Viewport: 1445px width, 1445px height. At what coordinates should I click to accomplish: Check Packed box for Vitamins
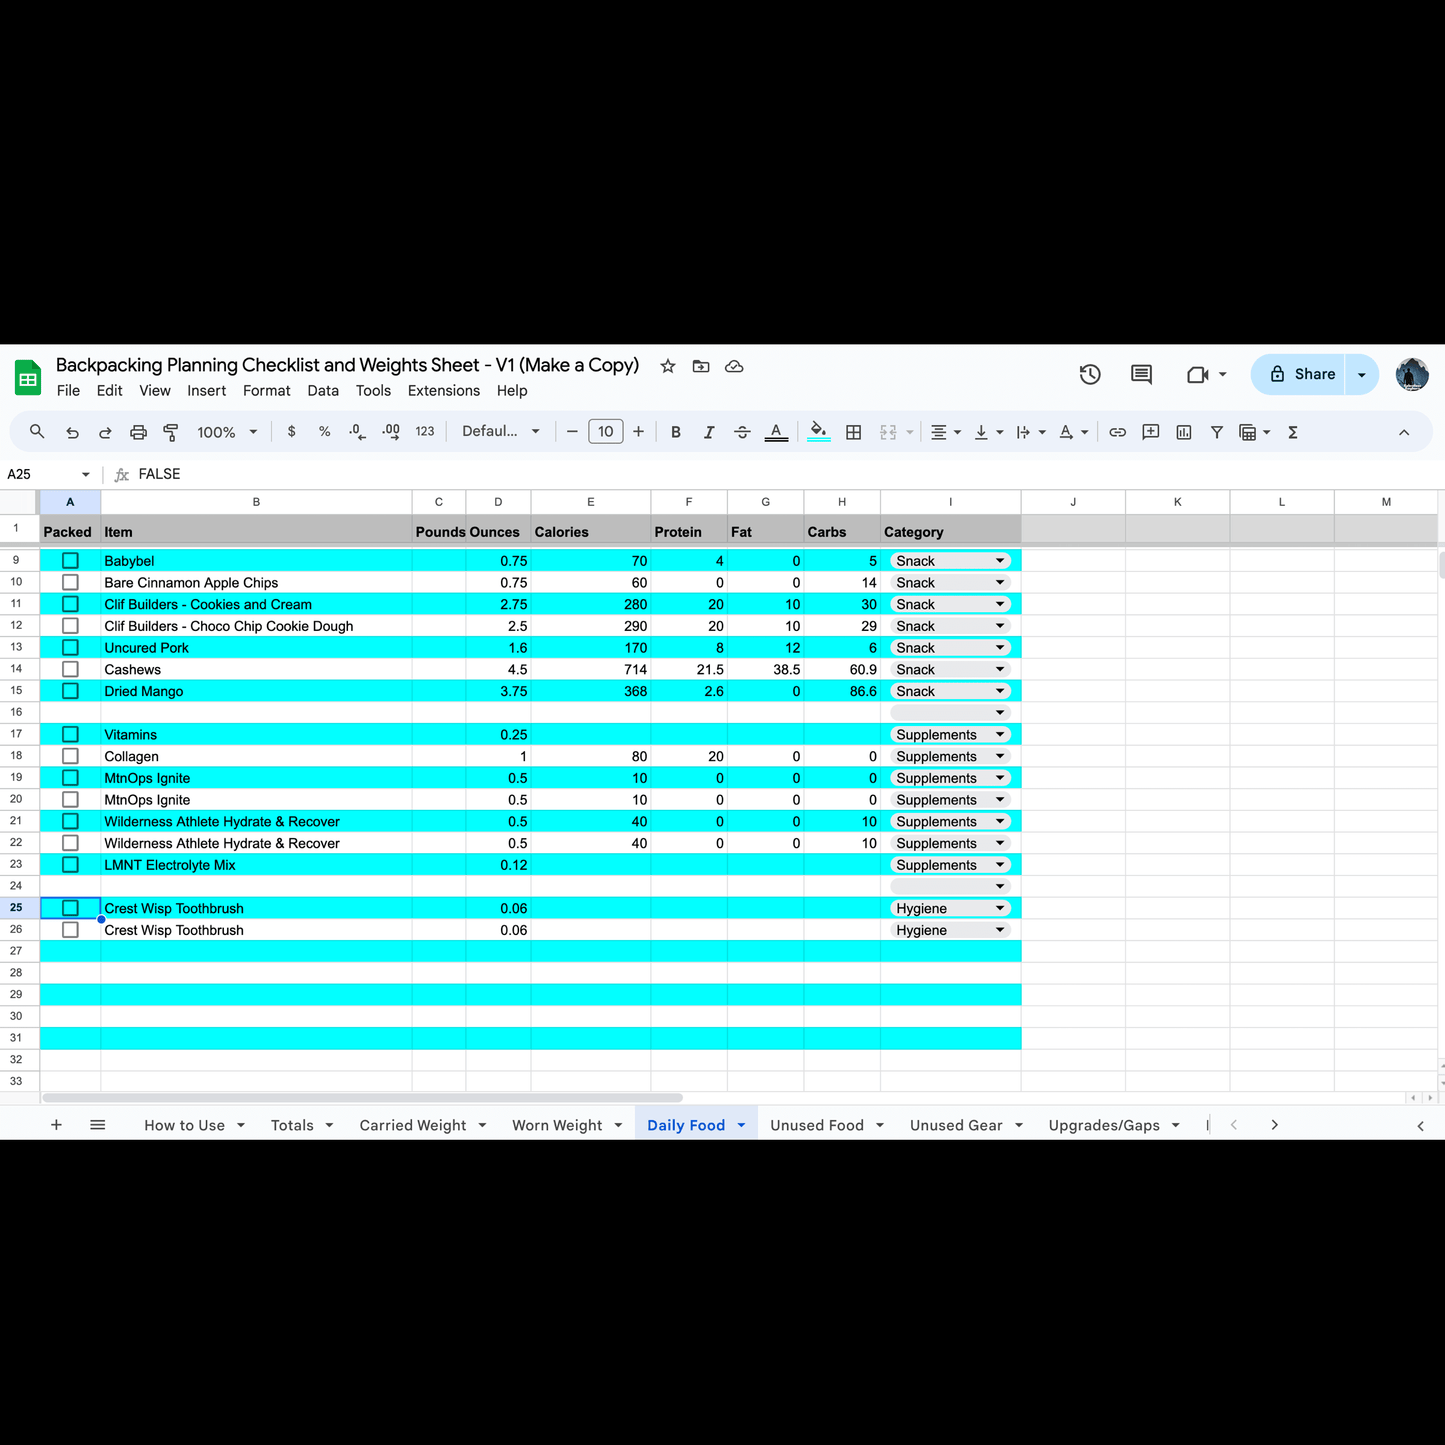[70, 734]
